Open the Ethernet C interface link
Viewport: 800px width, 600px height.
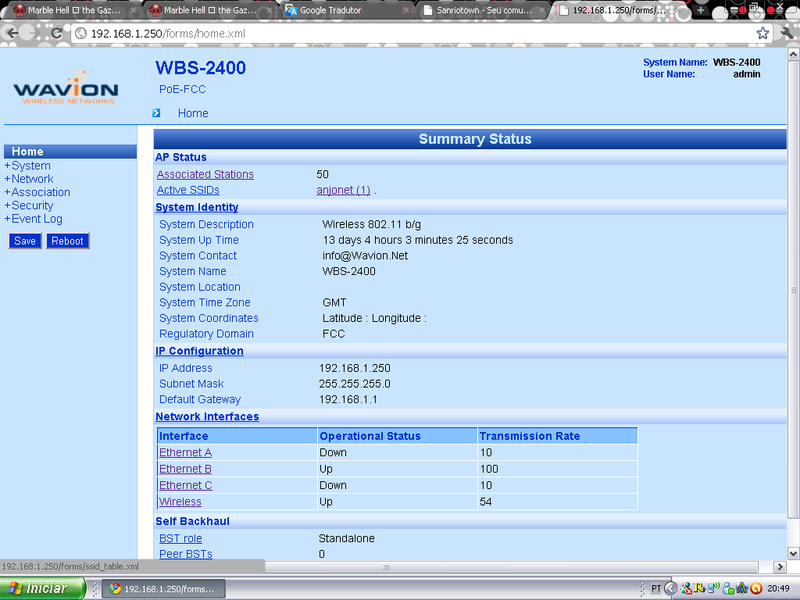(x=186, y=485)
